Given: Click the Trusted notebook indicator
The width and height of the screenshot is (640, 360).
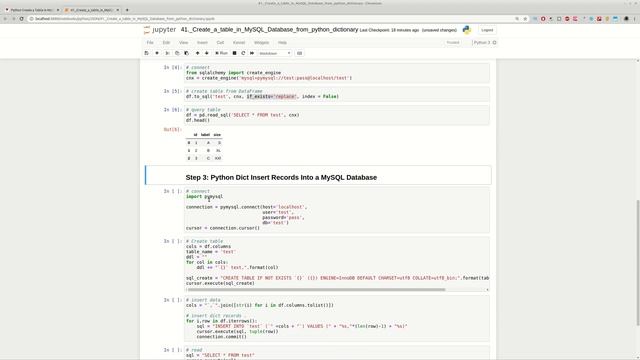Looking at the screenshot, I should coord(453,42).
